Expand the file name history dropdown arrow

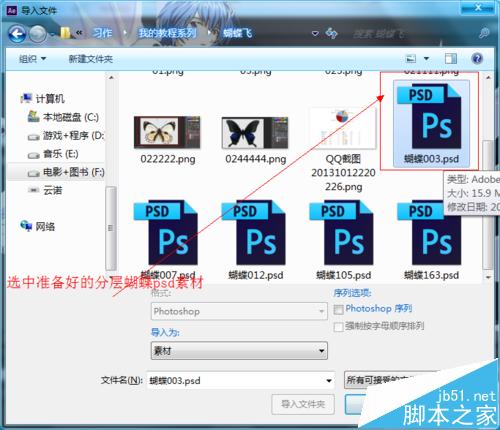click(328, 381)
